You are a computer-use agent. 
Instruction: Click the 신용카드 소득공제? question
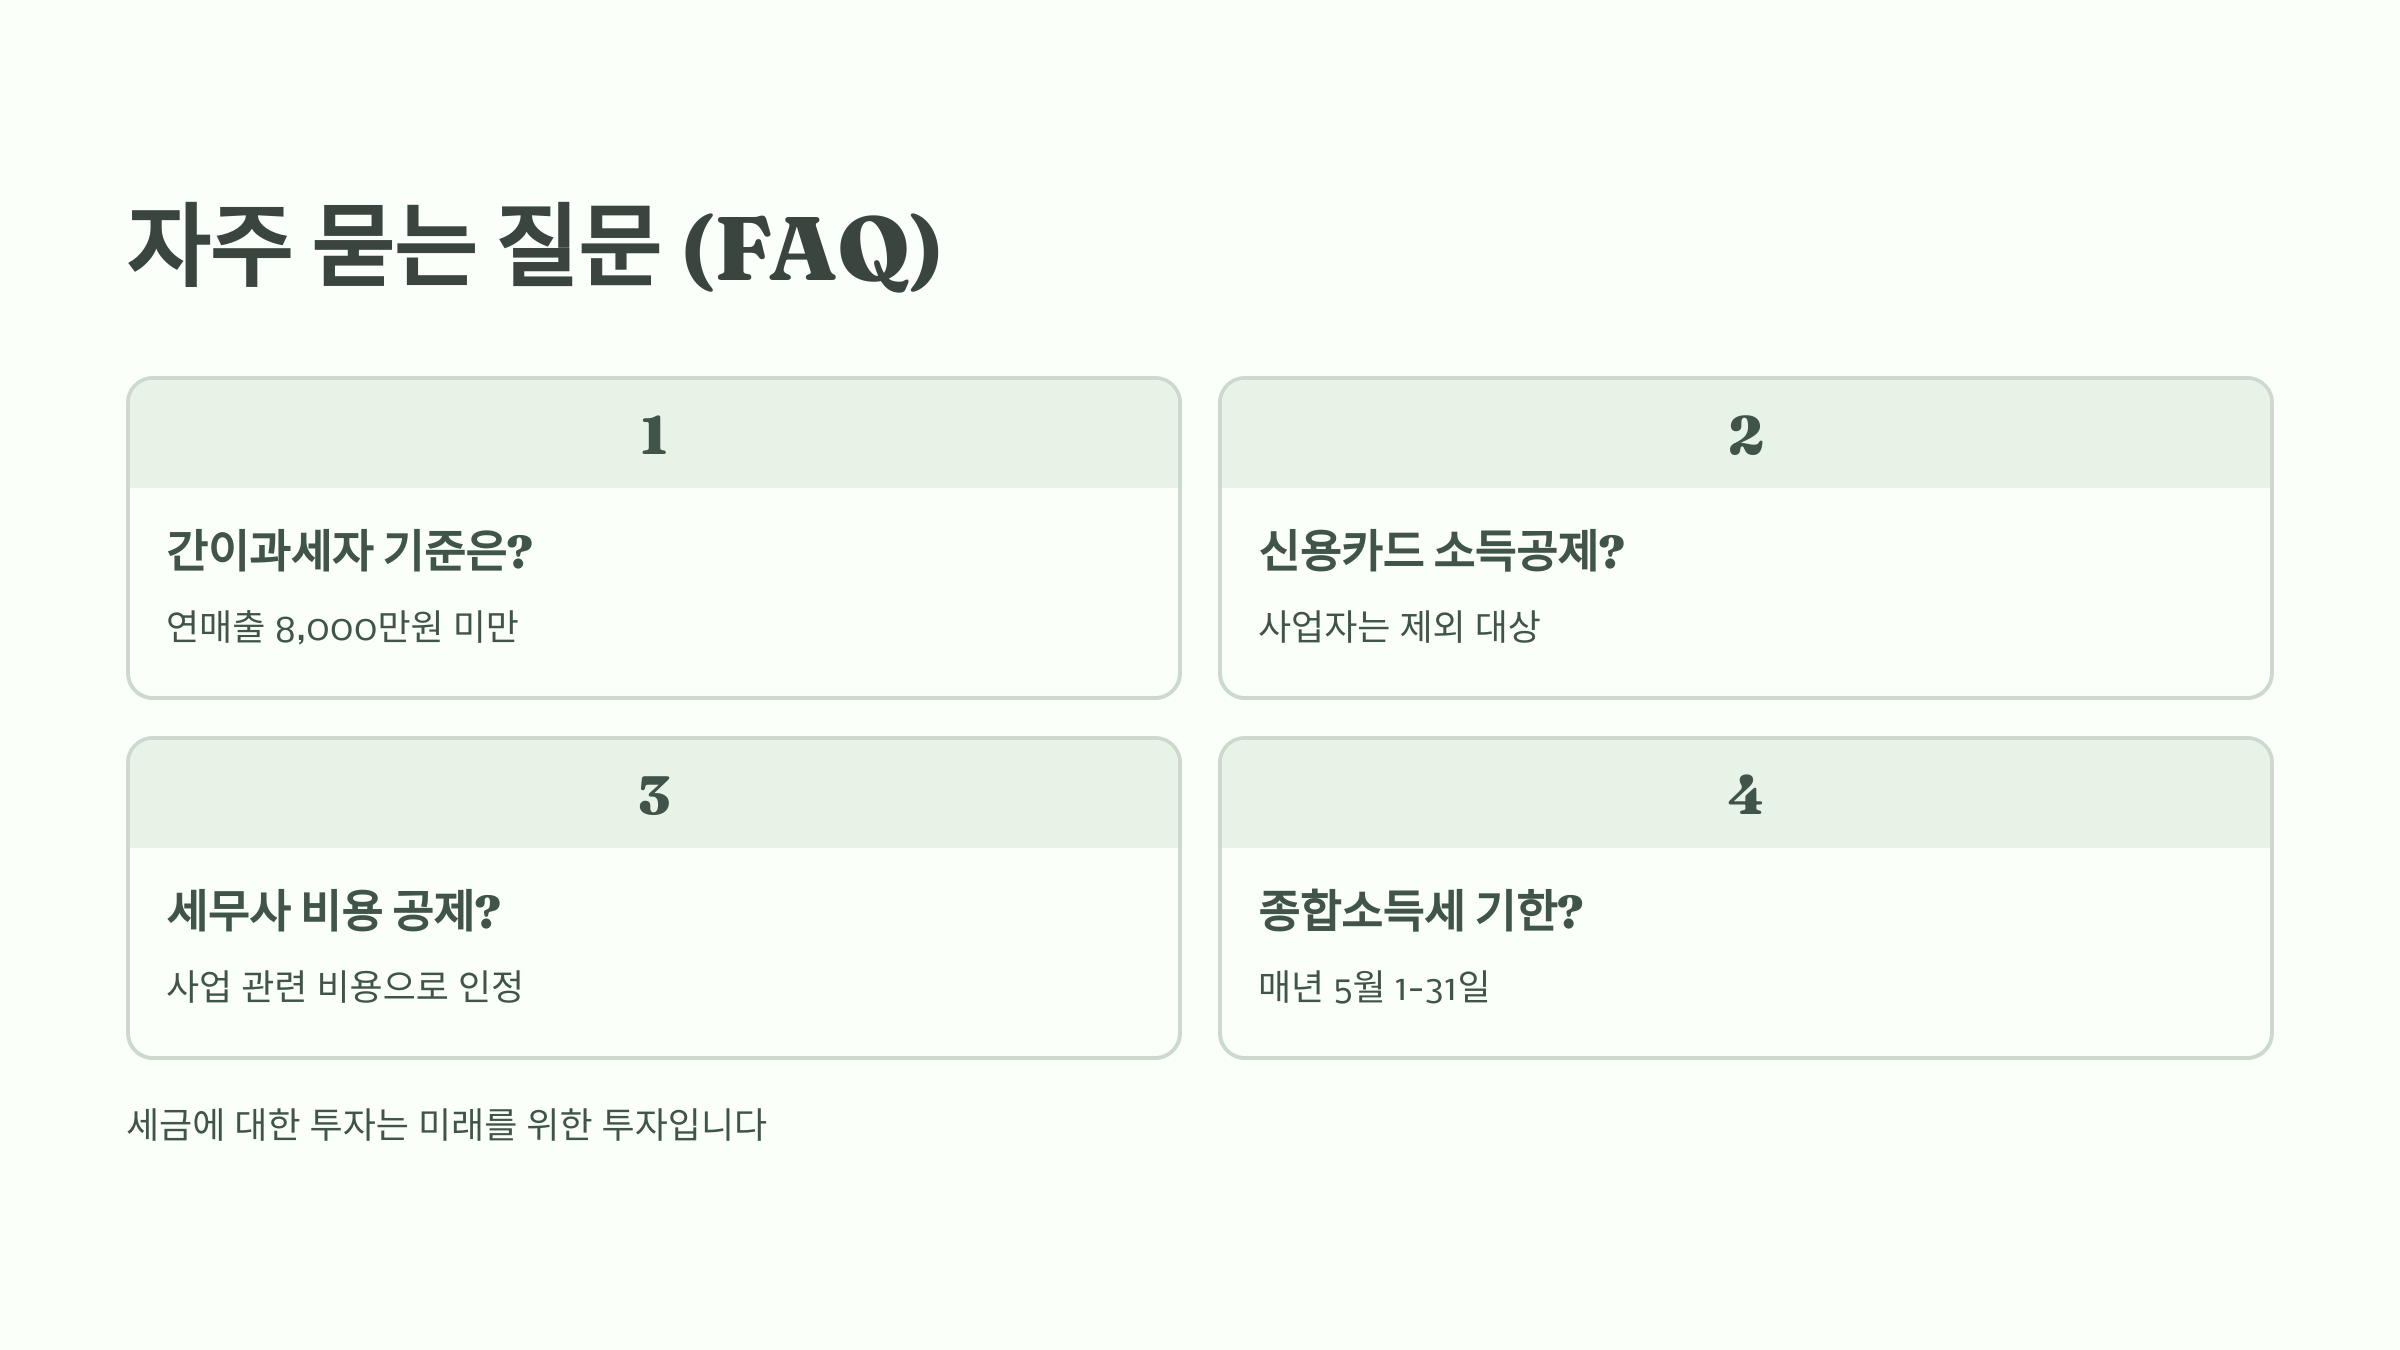click(1441, 550)
